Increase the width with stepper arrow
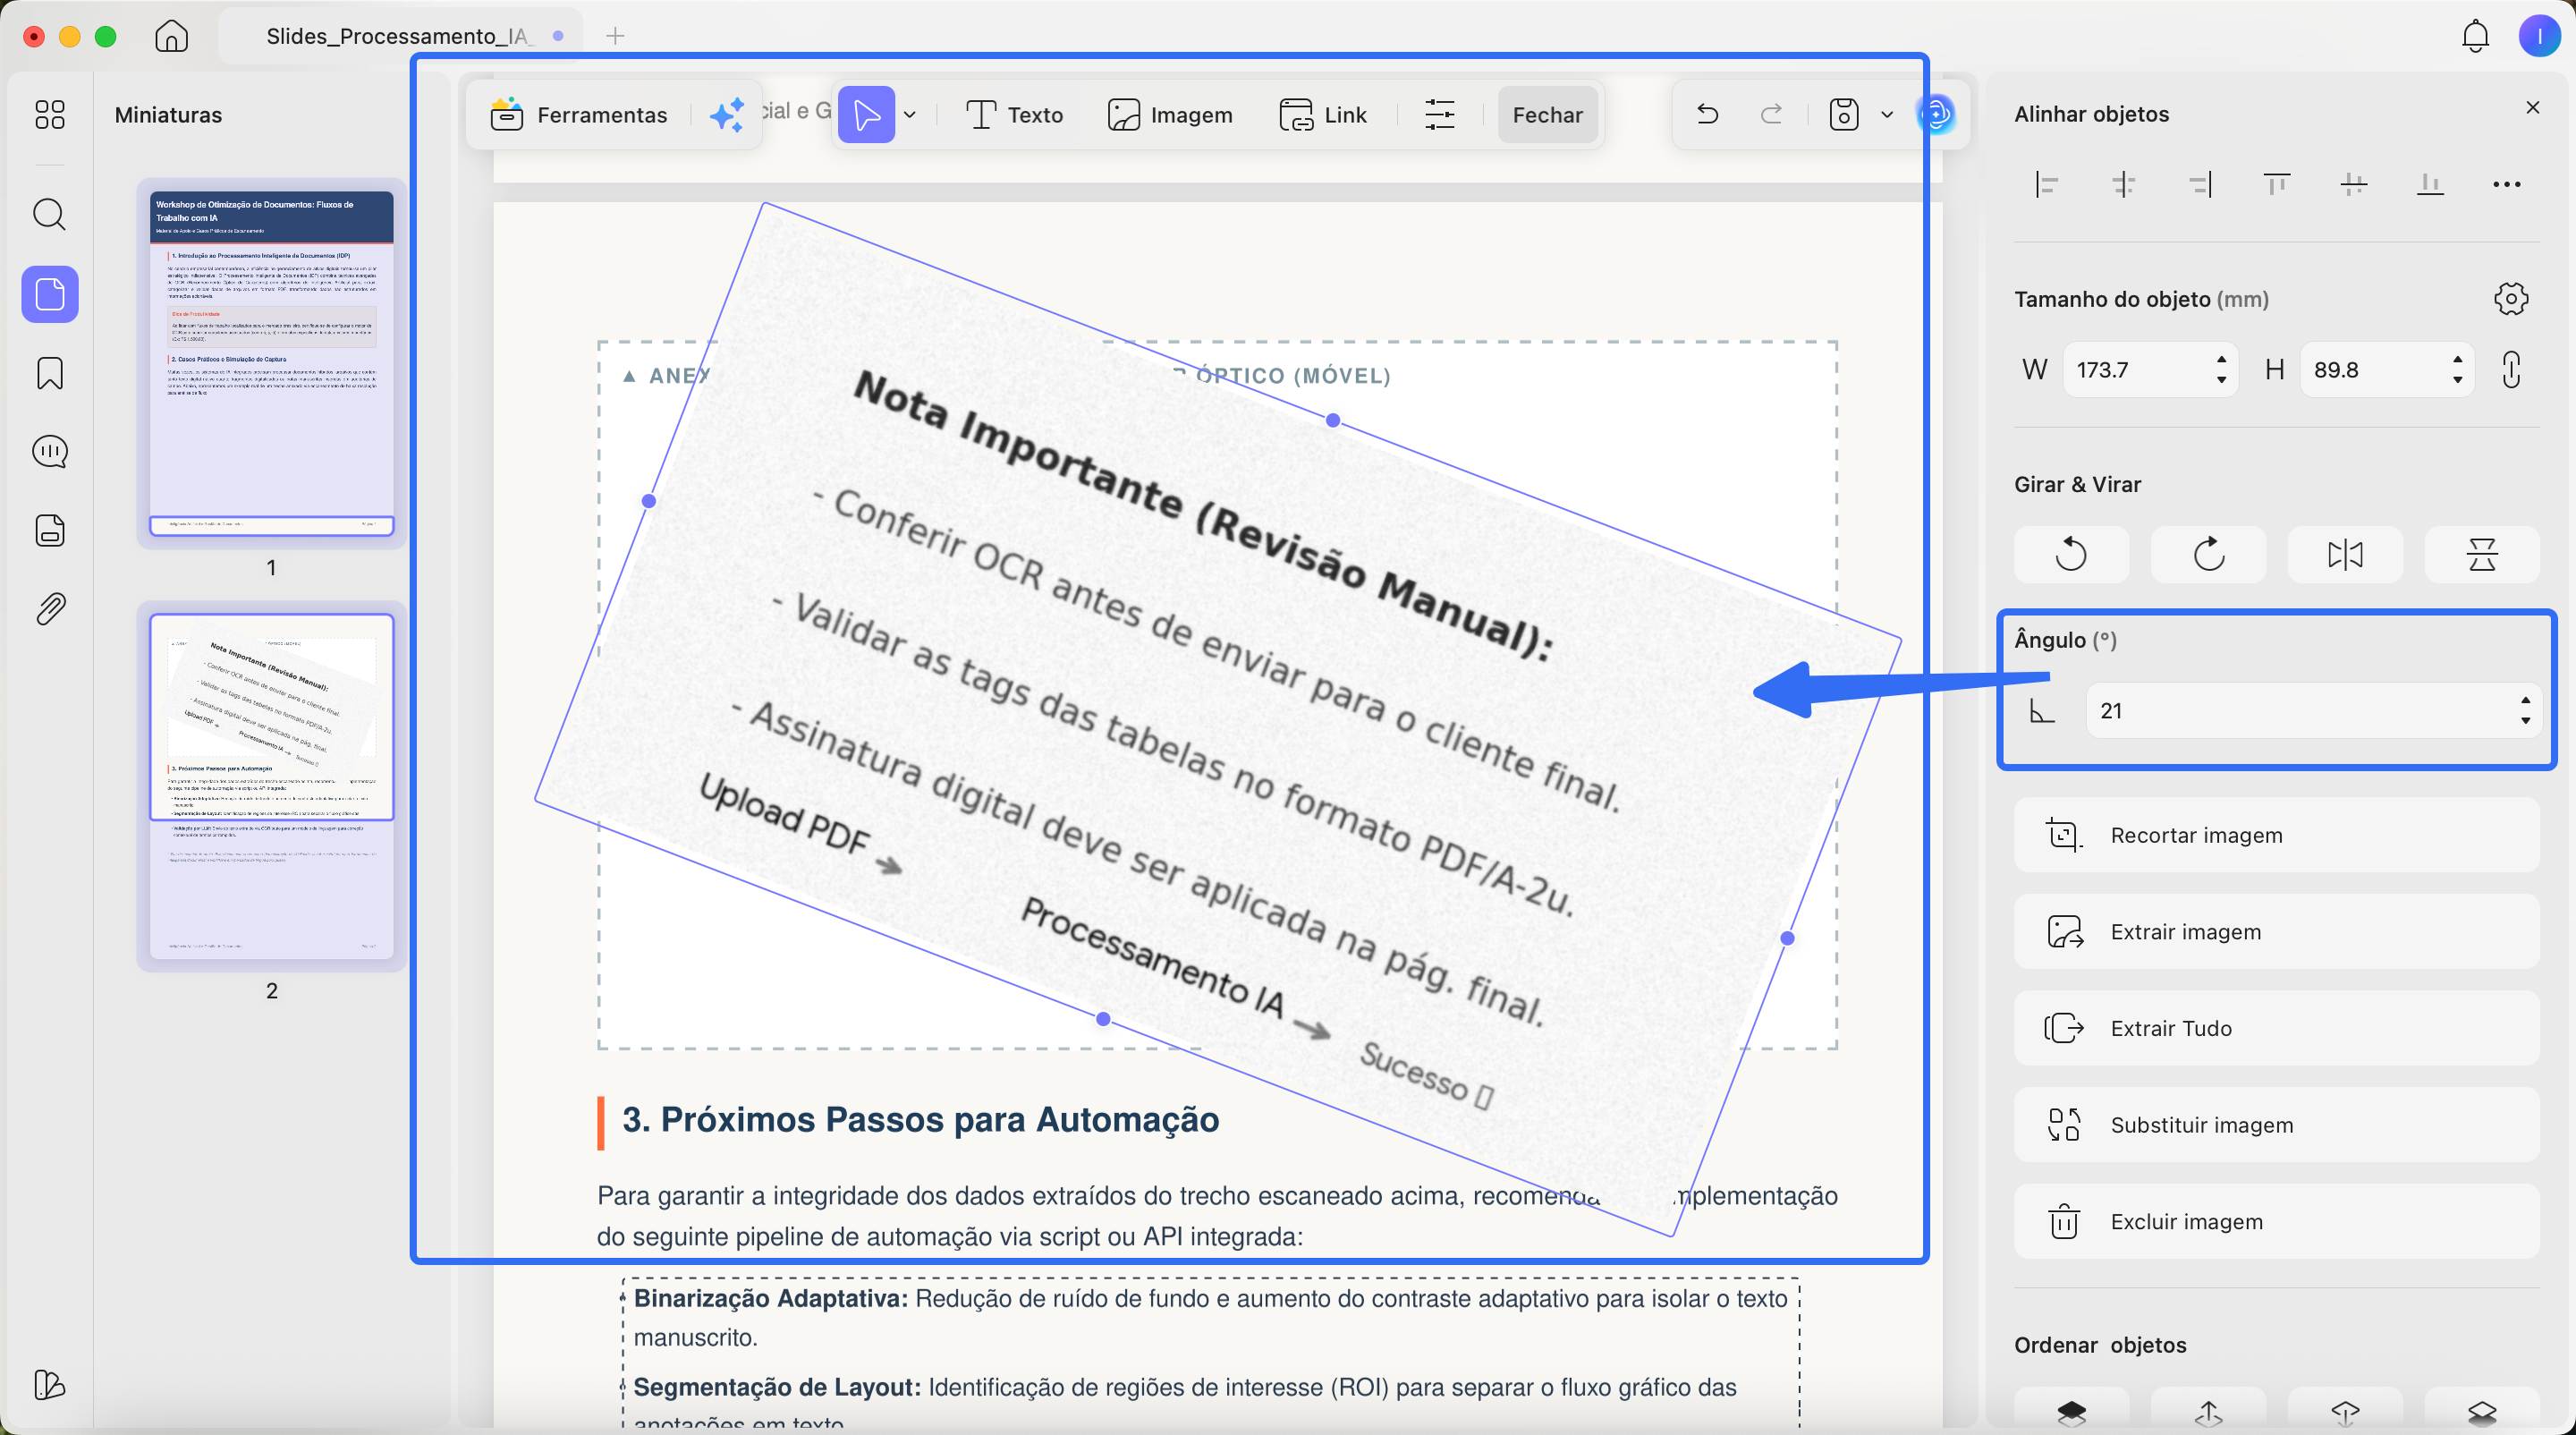 [2221, 360]
